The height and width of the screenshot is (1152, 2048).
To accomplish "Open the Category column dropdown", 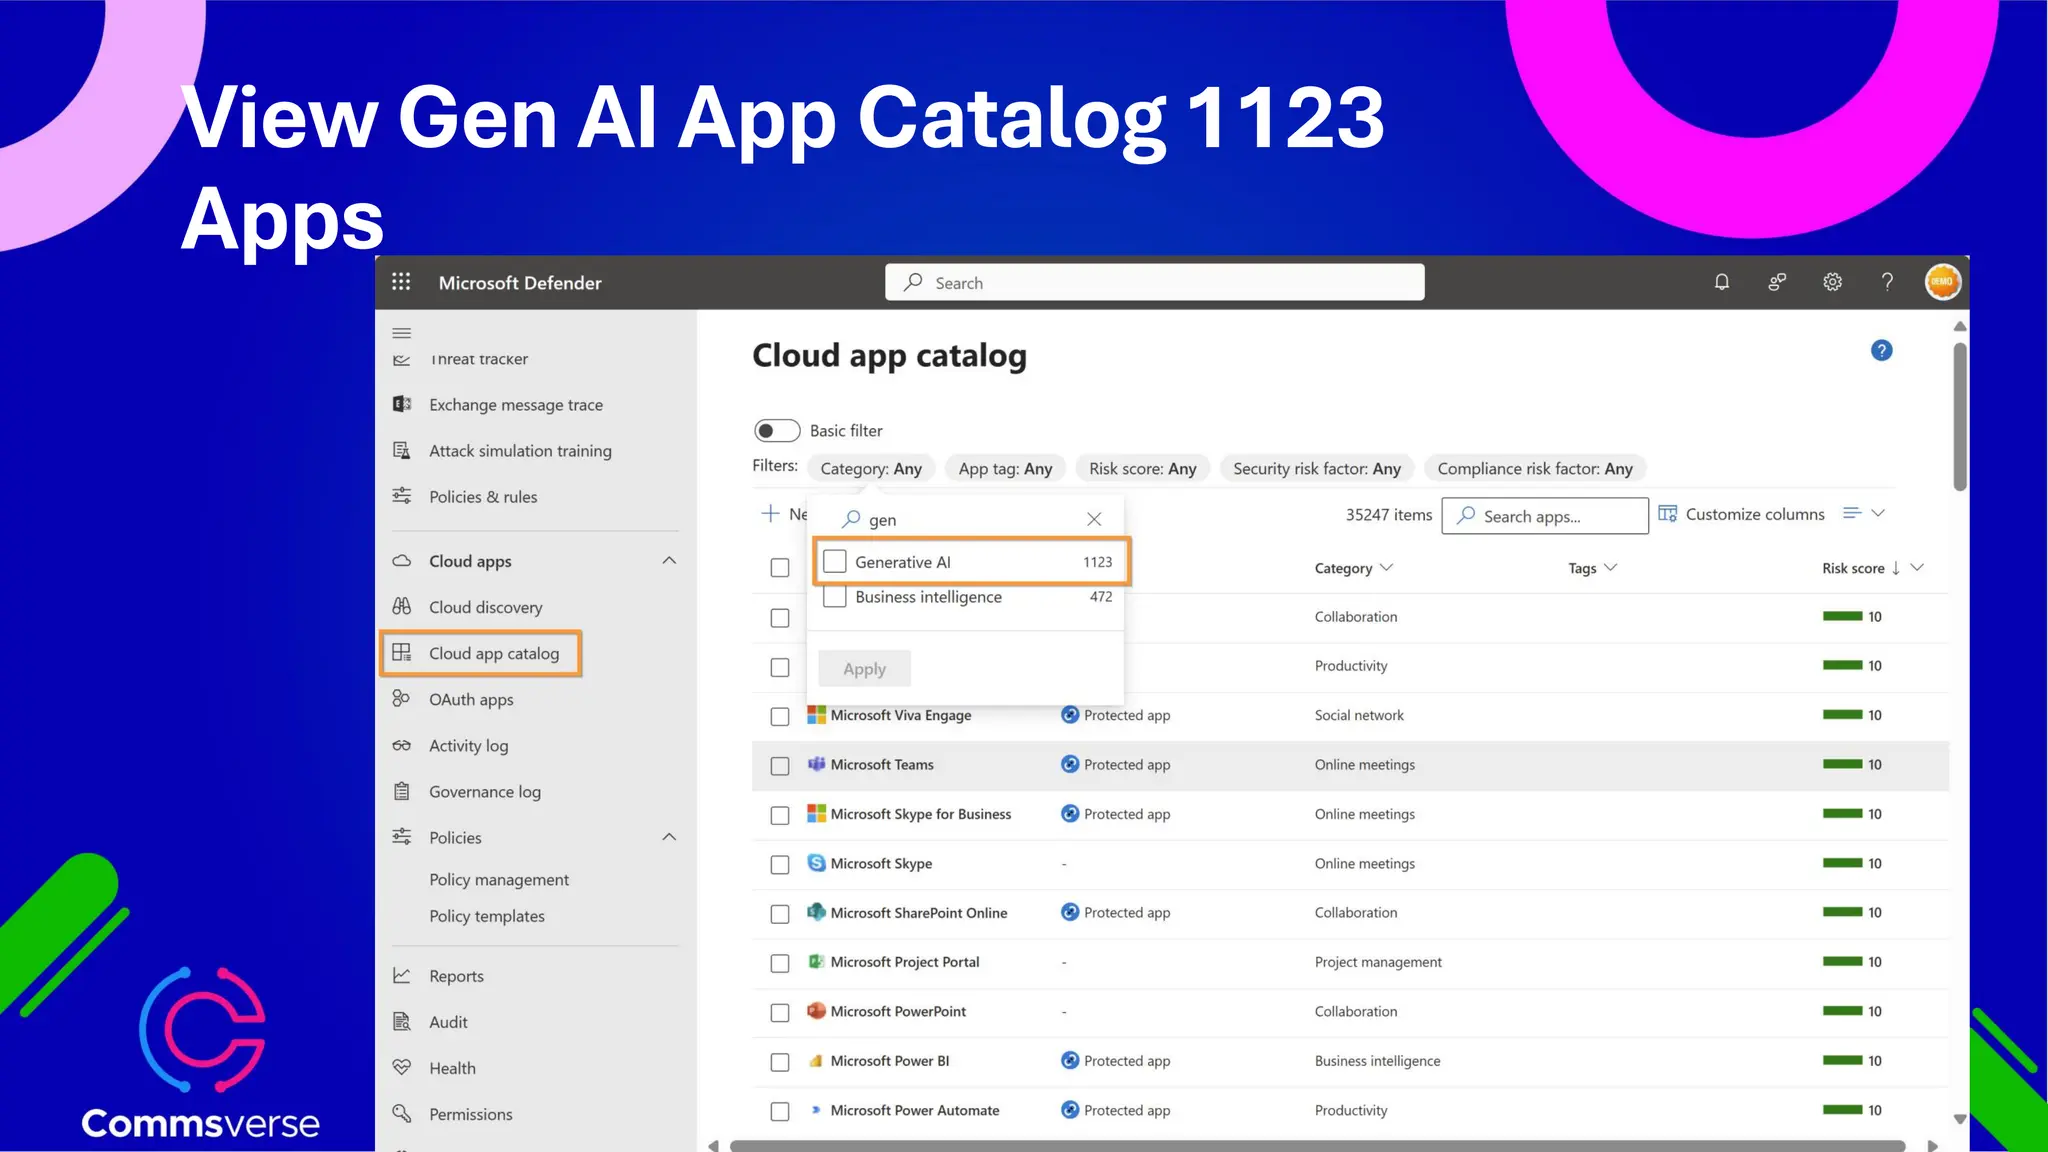I will (1386, 568).
